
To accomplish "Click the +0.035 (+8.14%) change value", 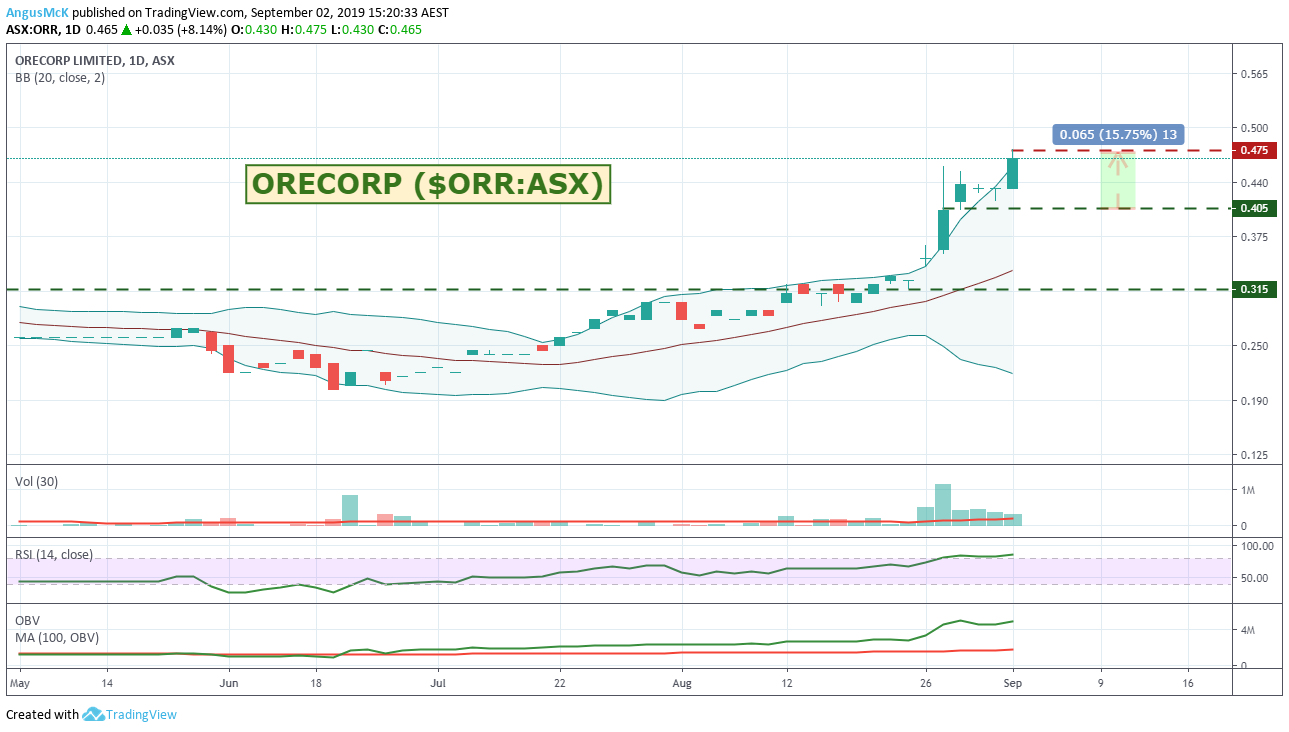I will coord(181,29).
